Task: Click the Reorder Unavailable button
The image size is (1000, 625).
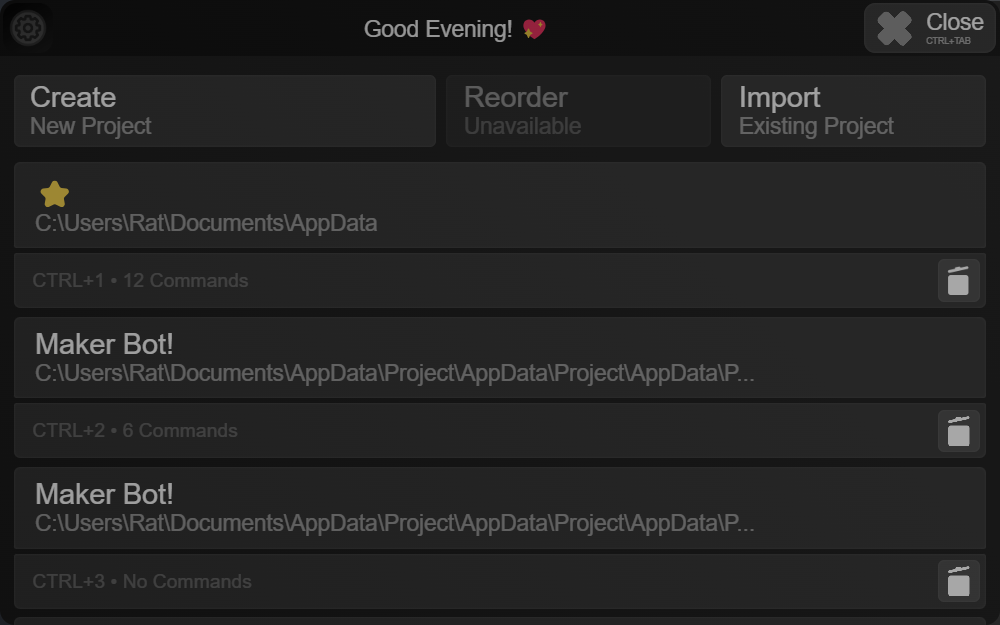Action: (578, 111)
